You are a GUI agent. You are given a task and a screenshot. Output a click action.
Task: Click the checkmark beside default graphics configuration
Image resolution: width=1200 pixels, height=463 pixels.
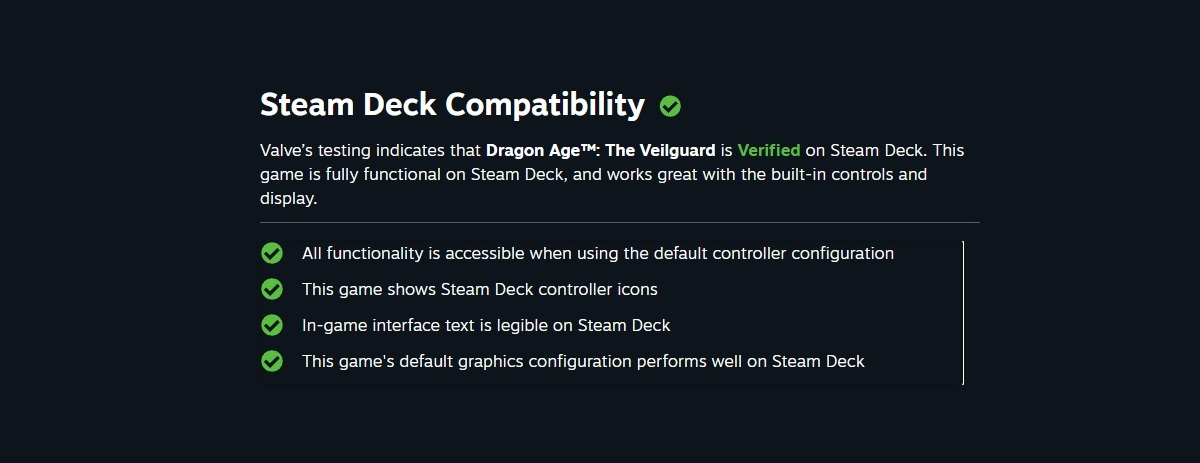pyautogui.click(x=272, y=361)
